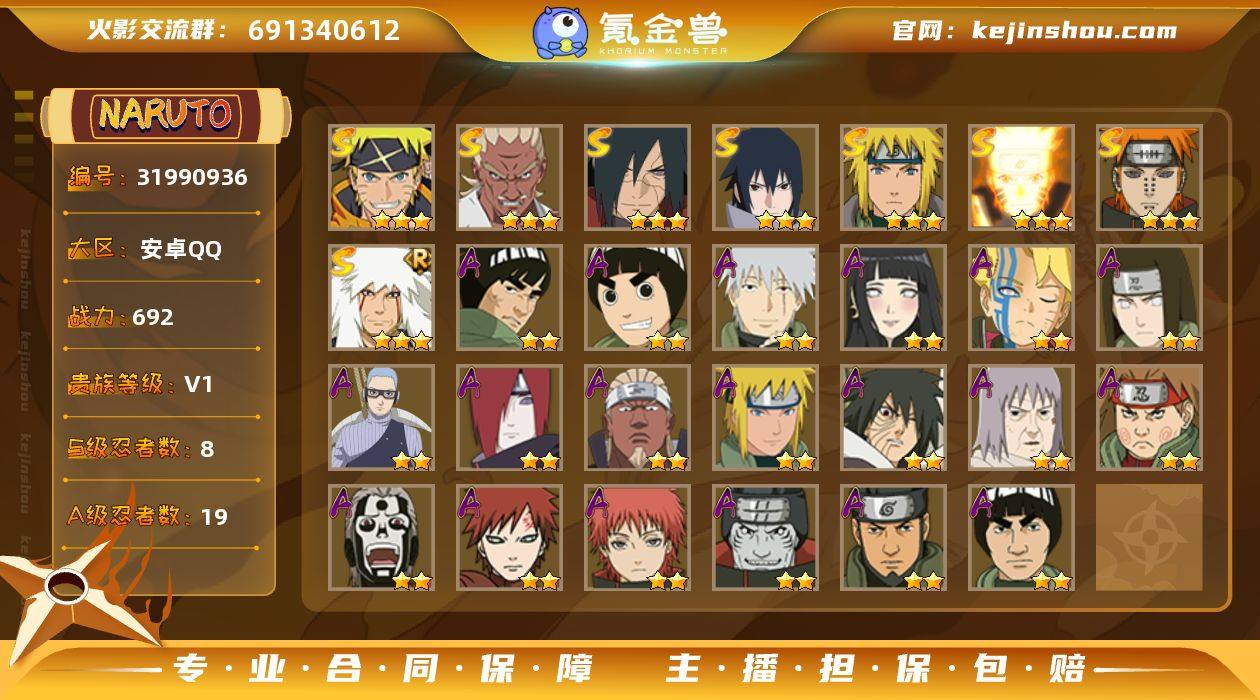Select the A-rank Boruto portrait with blue markings
This screenshot has width=1260, height=700.
coord(1021,298)
